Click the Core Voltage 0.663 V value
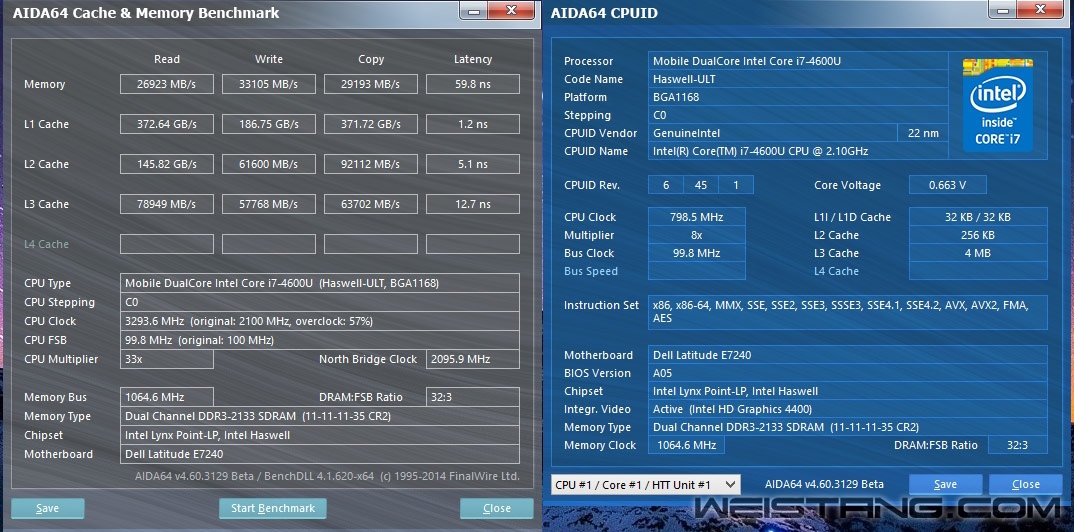This screenshot has width=1074, height=532. coord(947,185)
